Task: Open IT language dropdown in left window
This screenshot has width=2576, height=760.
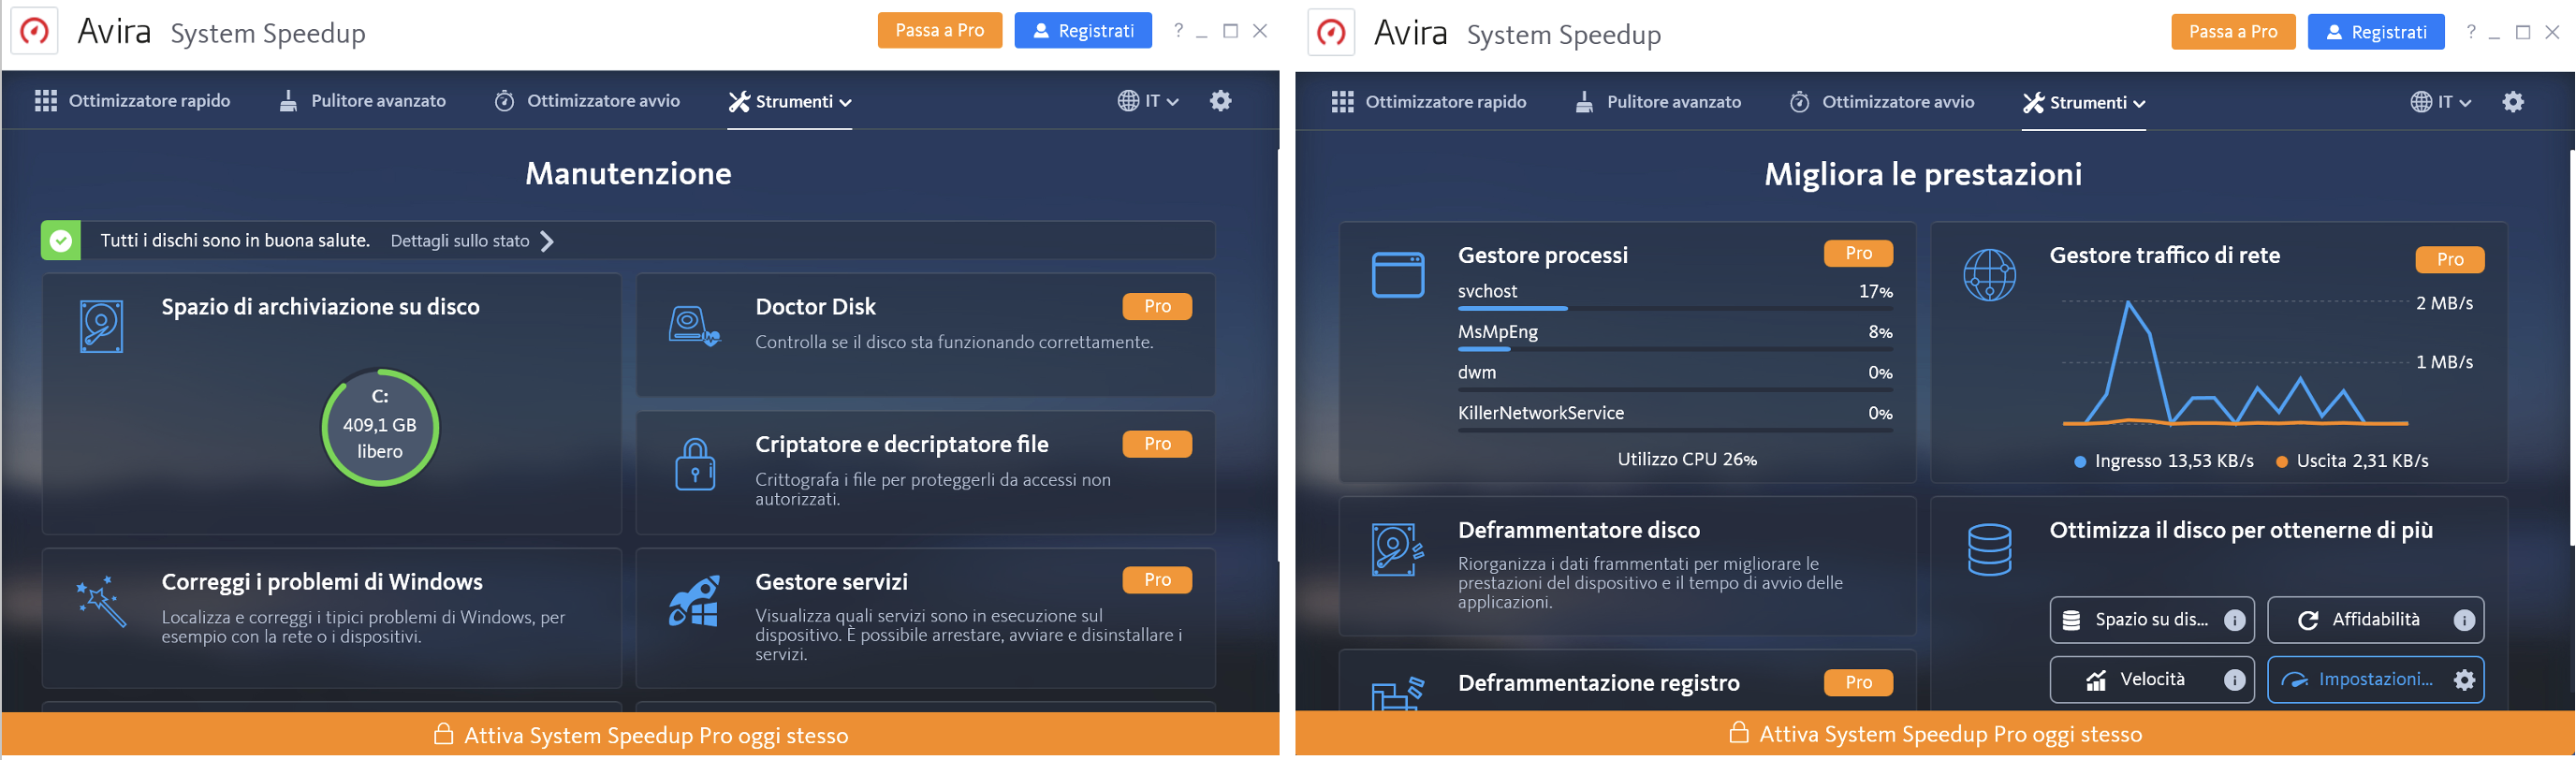Action: tap(1148, 101)
